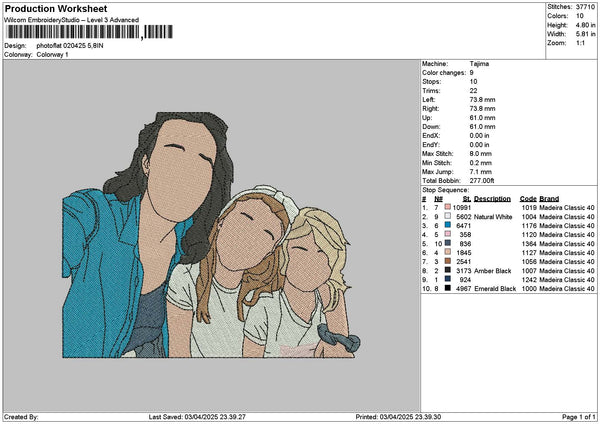Click stitch count 4967 in stop 10
The height and width of the screenshot is (424, 600).
[463, 289]
